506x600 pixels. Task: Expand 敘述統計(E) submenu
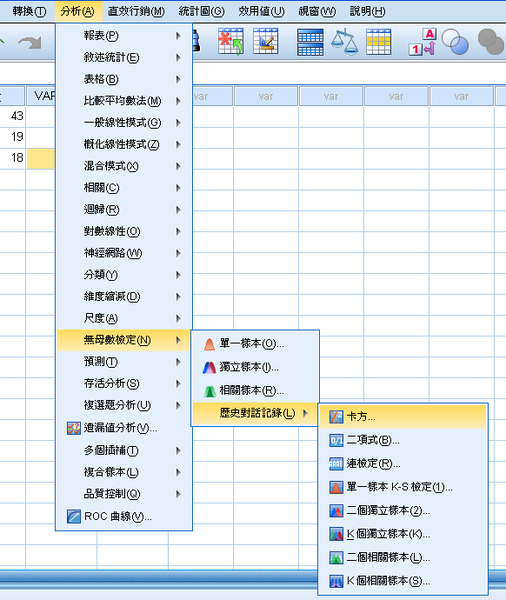124,58
